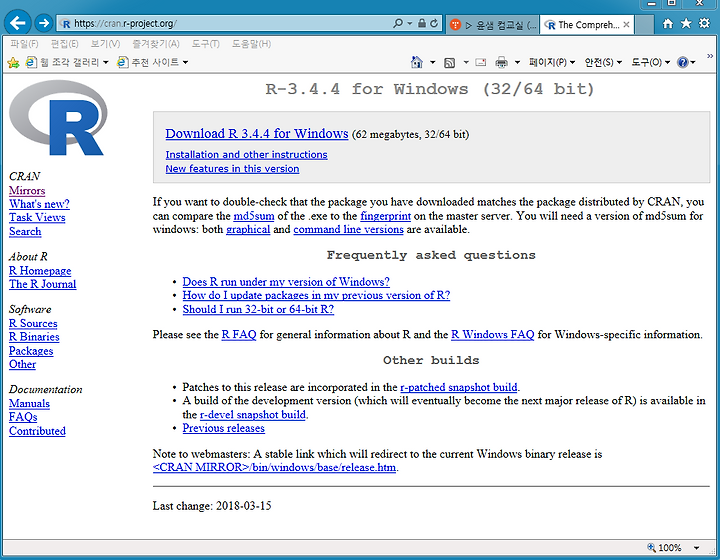Open the zoom level 100% dropdown arrow

coord(696,548)
